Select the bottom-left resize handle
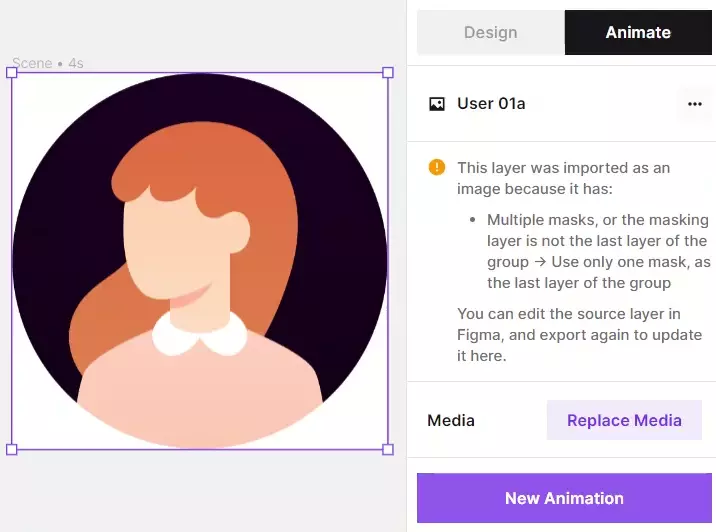 click(12, 449)
